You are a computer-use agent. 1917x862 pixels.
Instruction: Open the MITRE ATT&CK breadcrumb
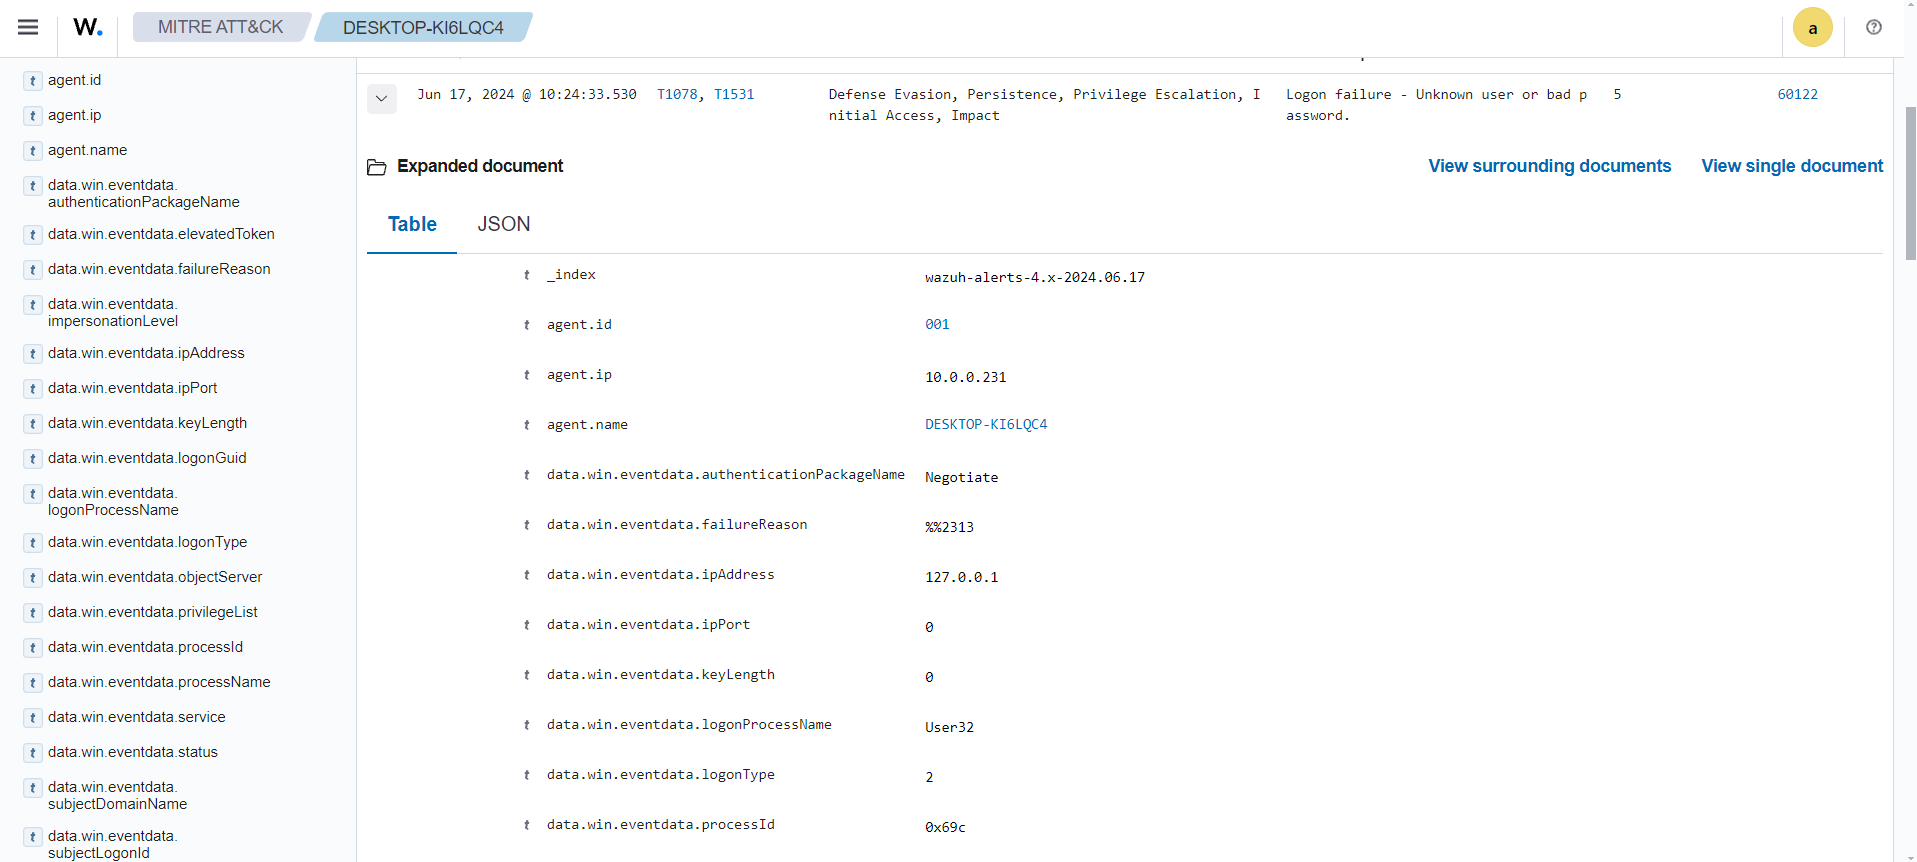click(221, 27)
